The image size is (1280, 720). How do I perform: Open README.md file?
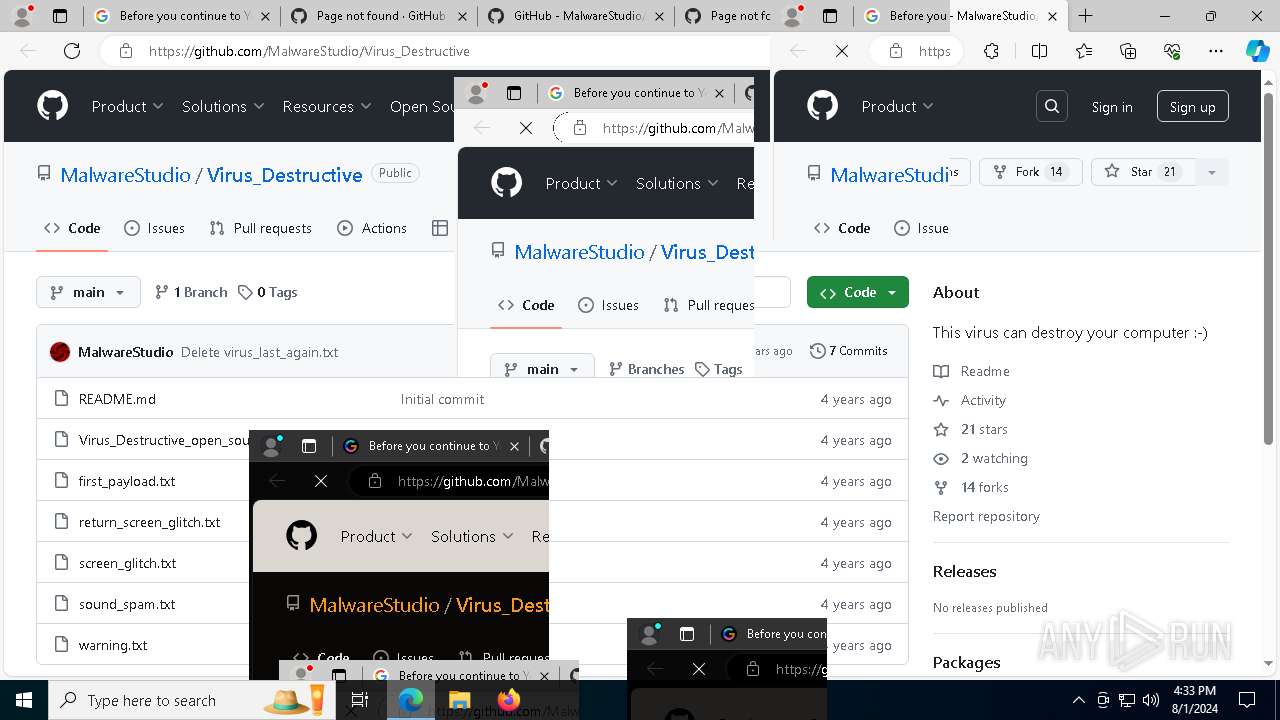click(117, 399)
